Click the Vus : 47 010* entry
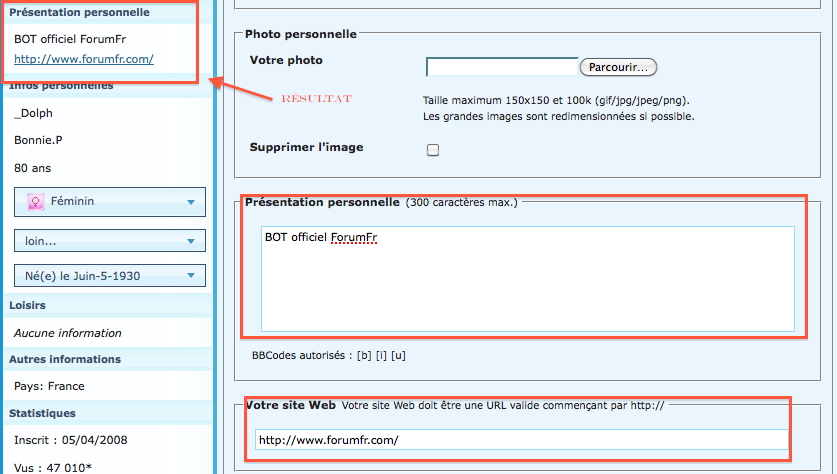This screenshot has height=474, width=837. coord(53,468)
